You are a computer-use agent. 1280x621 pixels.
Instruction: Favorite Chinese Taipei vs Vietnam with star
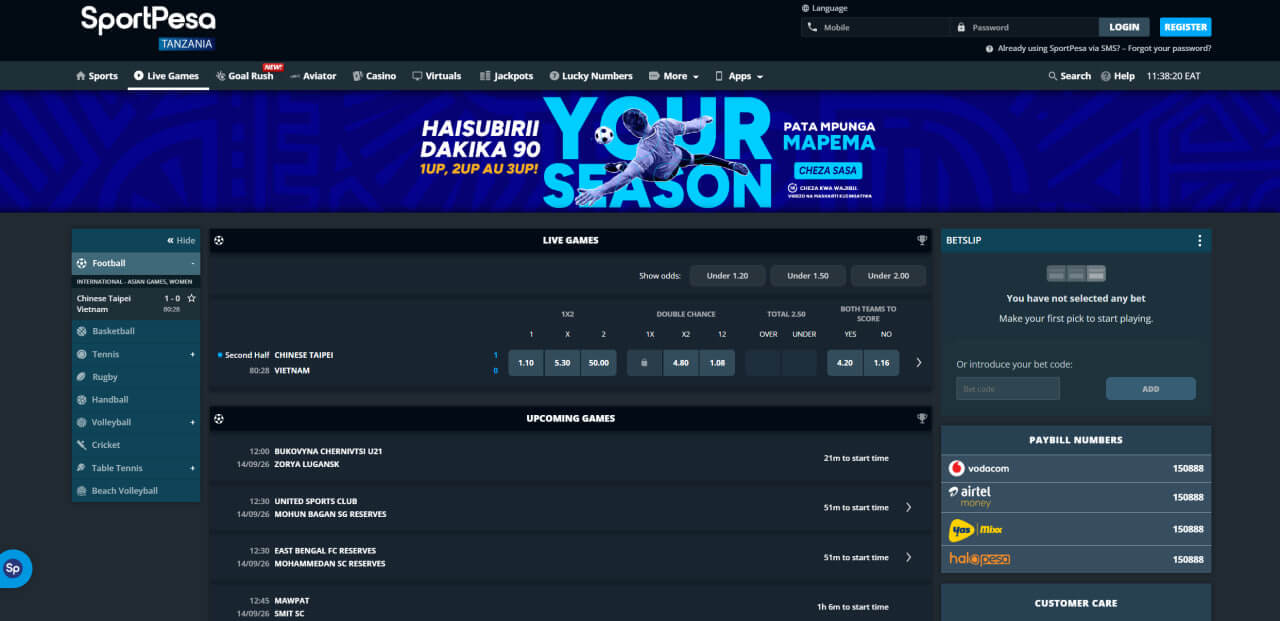(191, 298)
